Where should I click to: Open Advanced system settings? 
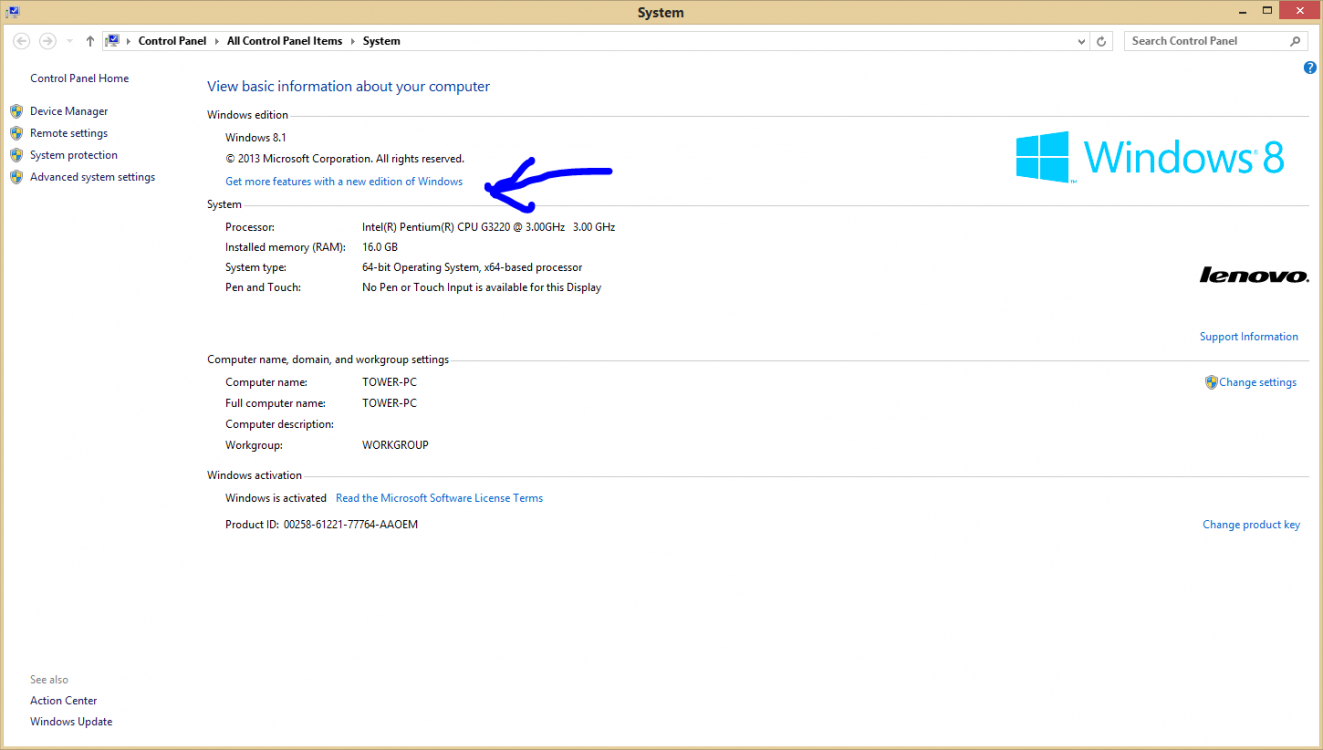pos(93,177)
